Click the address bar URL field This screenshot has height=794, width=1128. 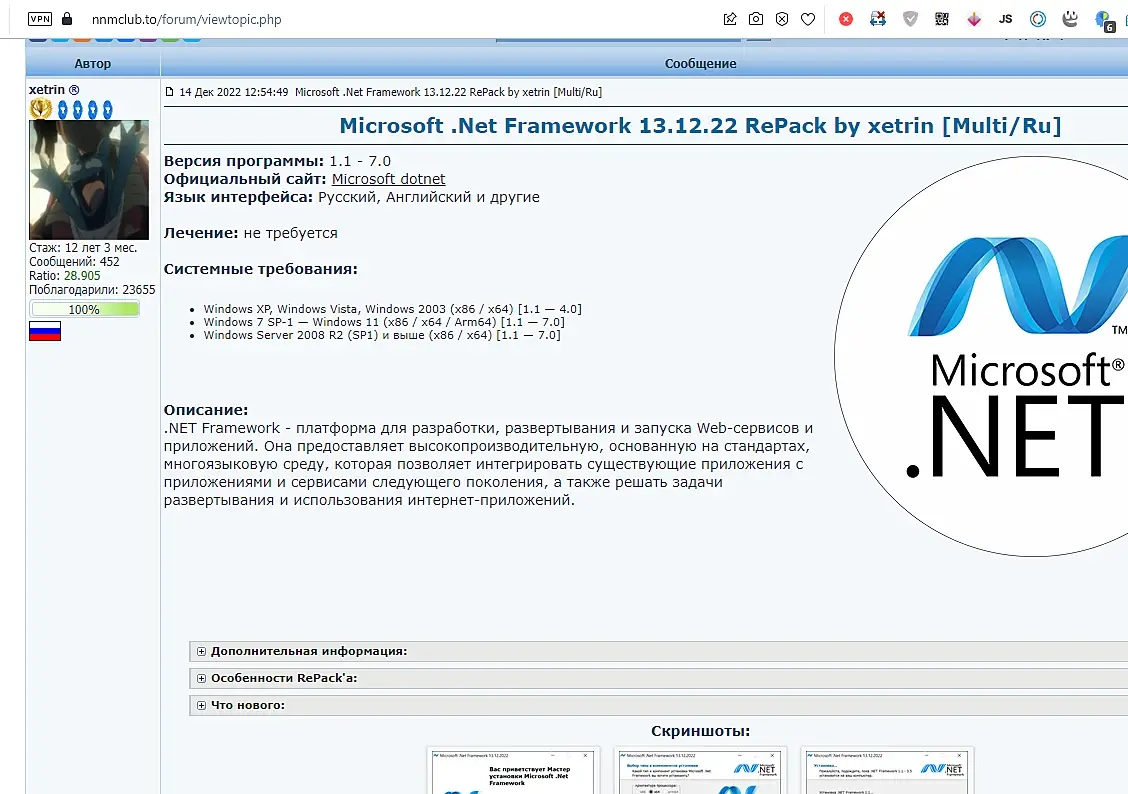coord(186,19)
